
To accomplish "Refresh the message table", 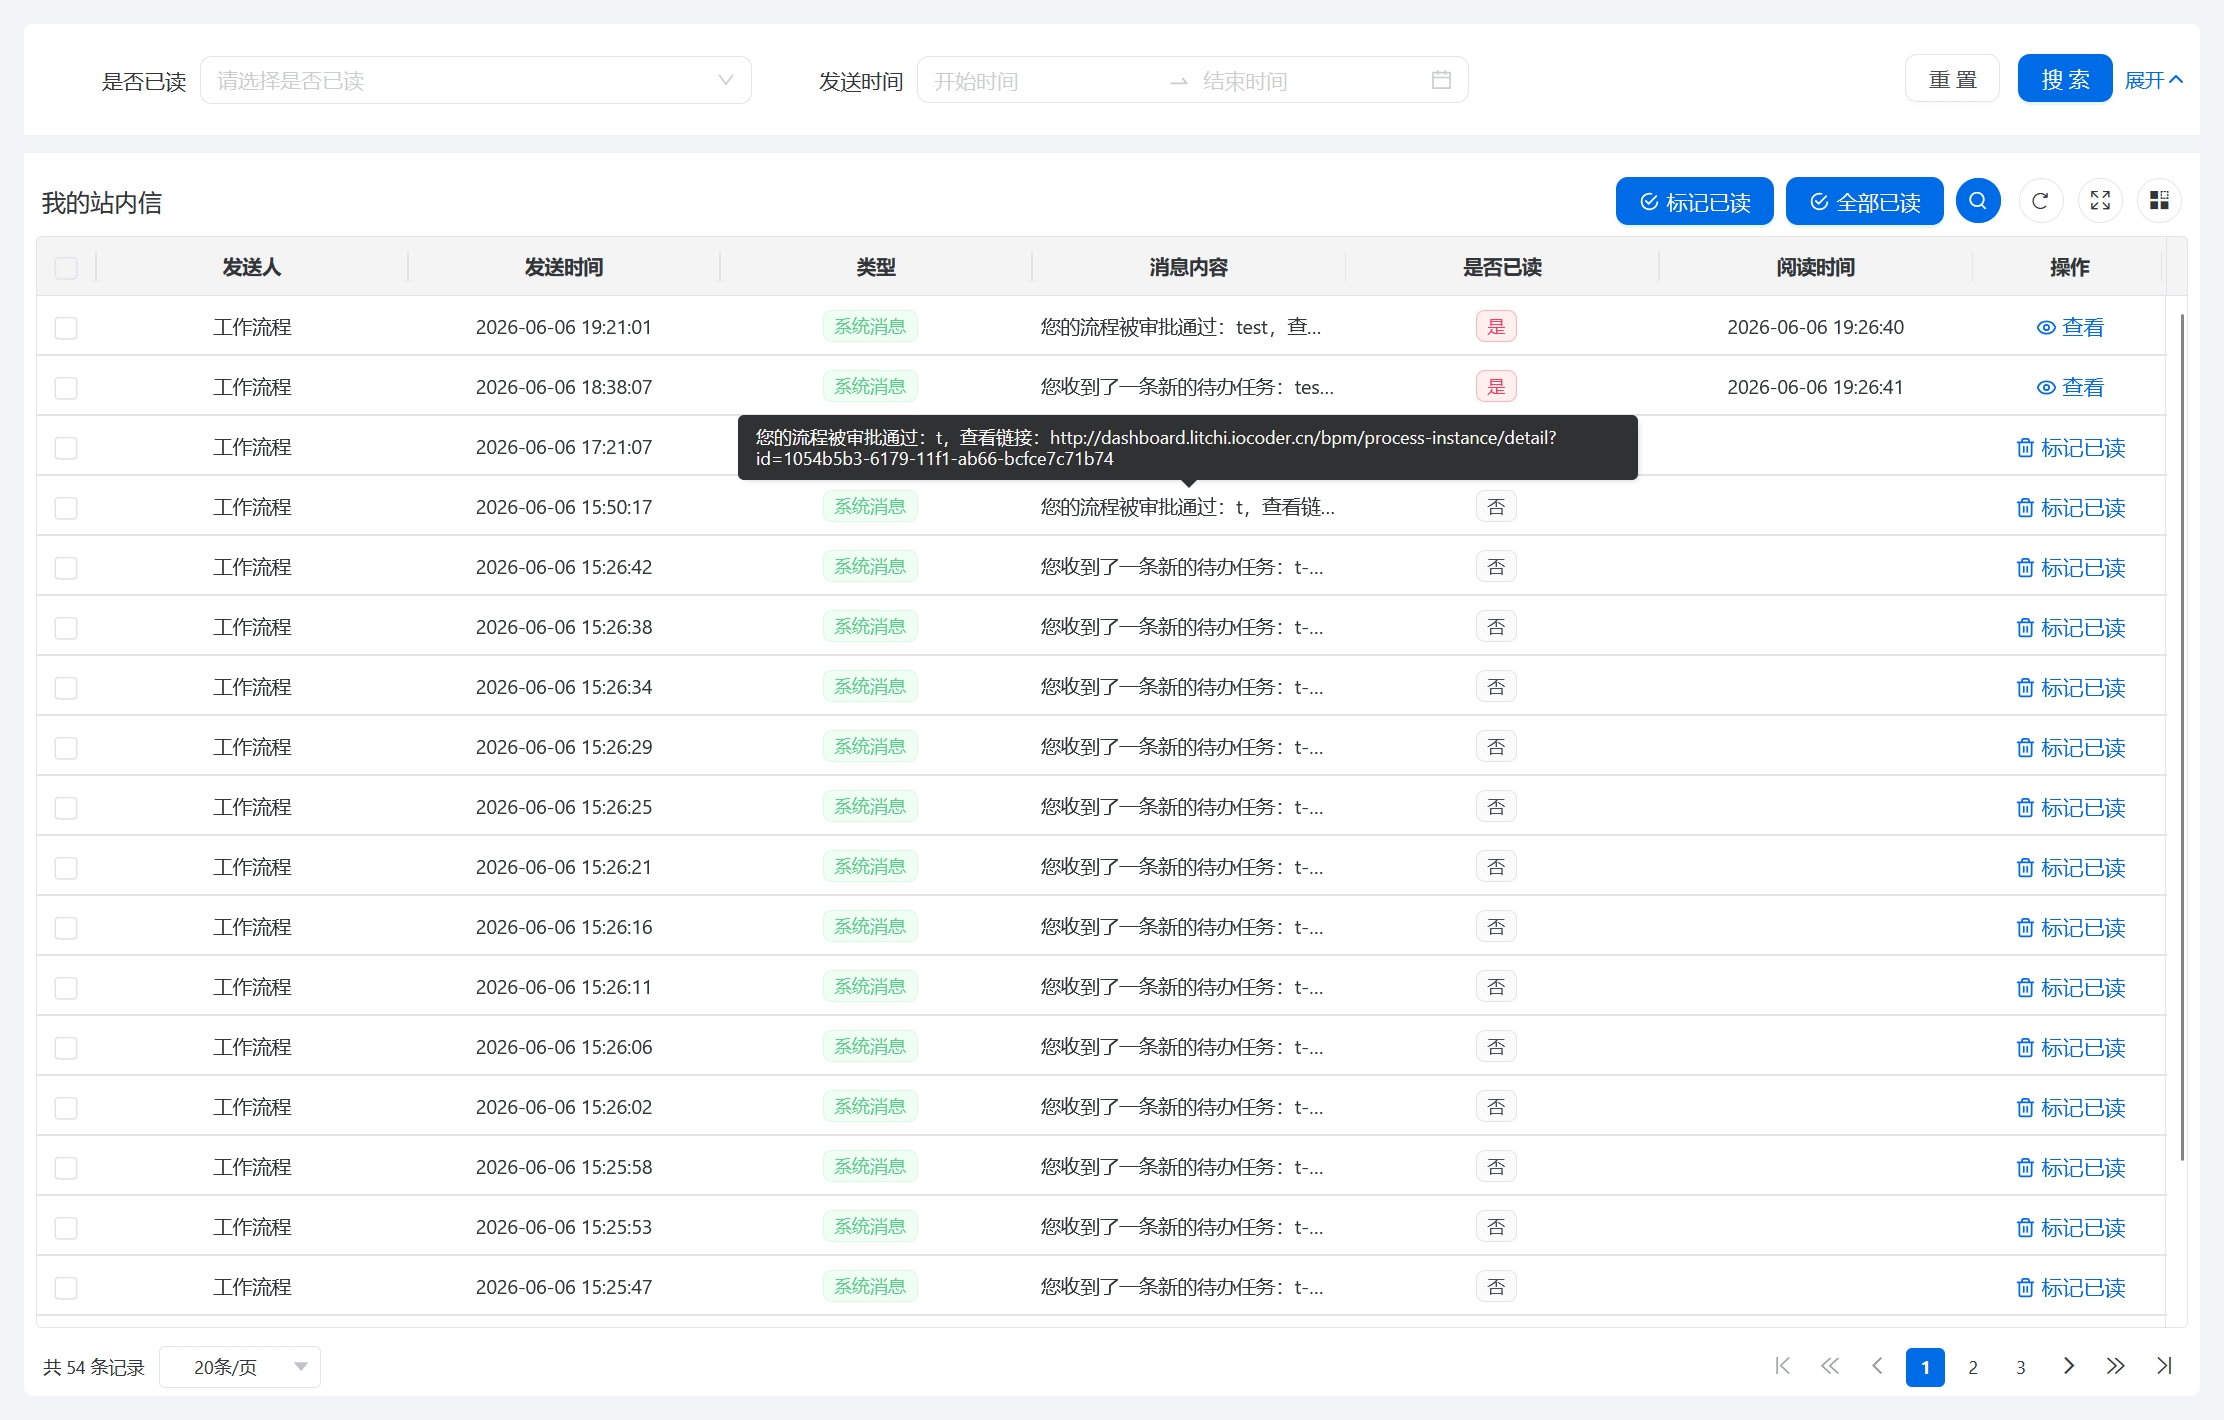I will tap(2040, 201).
